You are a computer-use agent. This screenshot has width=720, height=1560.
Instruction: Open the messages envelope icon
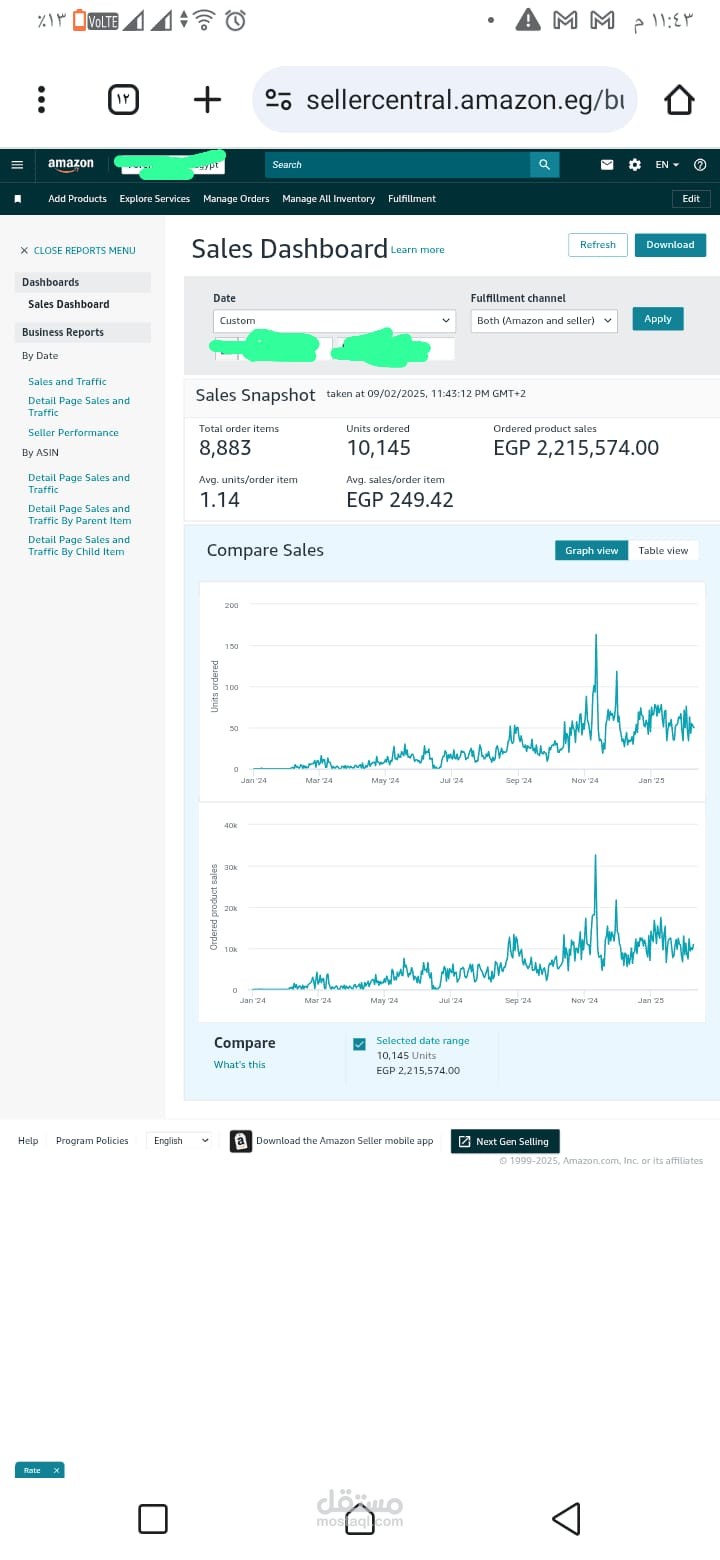point(607,165)
